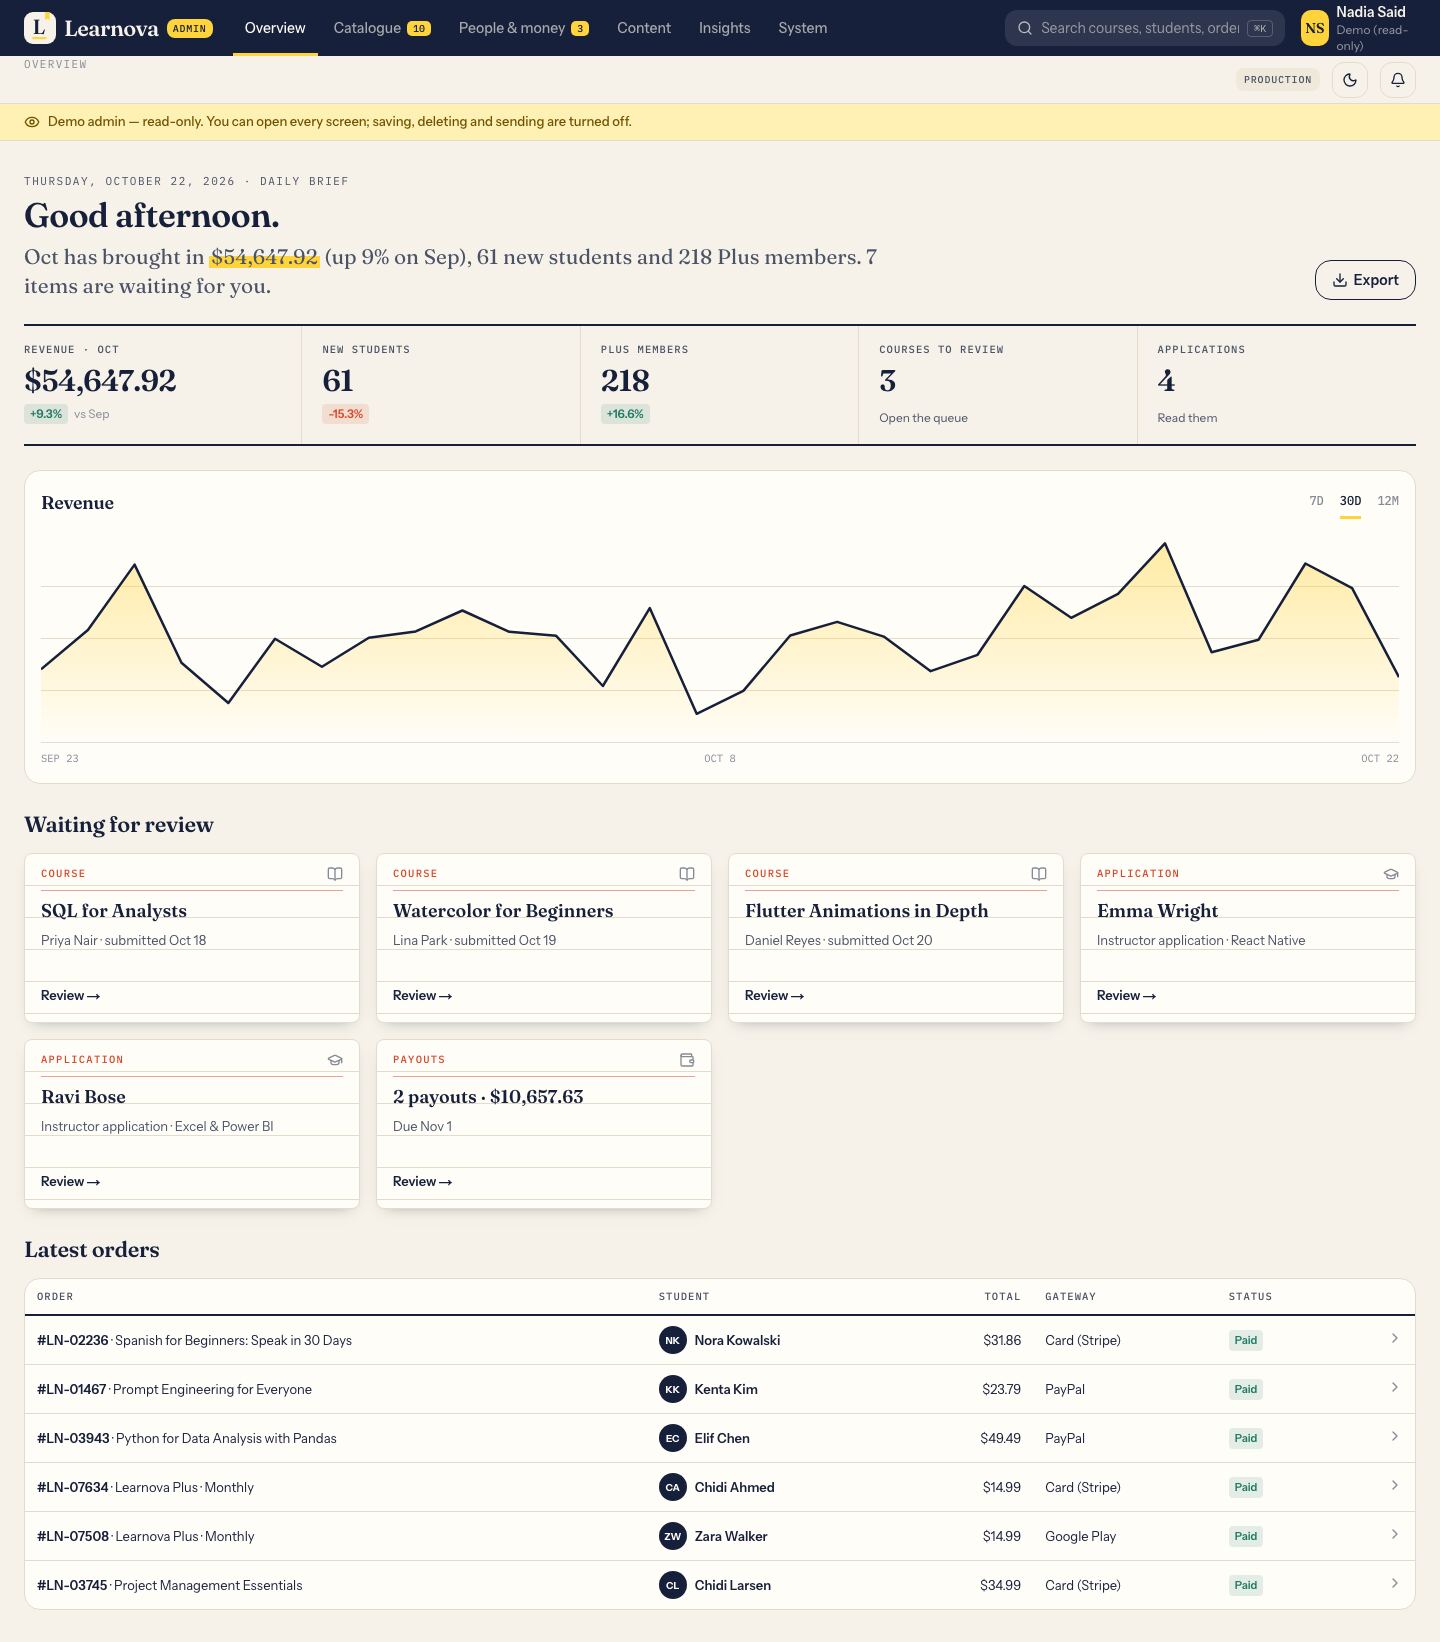Image resolution: width=1440 pixels, height=1642 pixels.
Task: Switch revenue chart to 7D
Action: tap(1316, 501)
